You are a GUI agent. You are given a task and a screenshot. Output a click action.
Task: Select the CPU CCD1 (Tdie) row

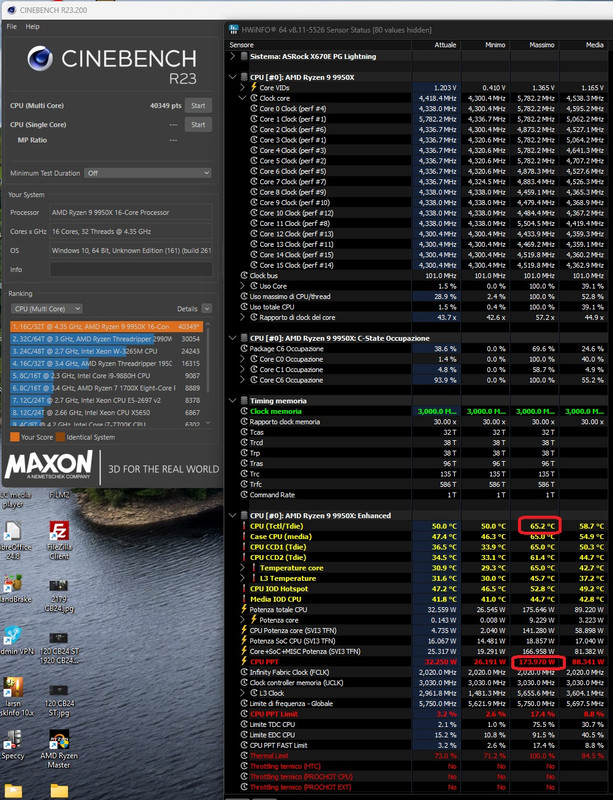coord(416,547)
